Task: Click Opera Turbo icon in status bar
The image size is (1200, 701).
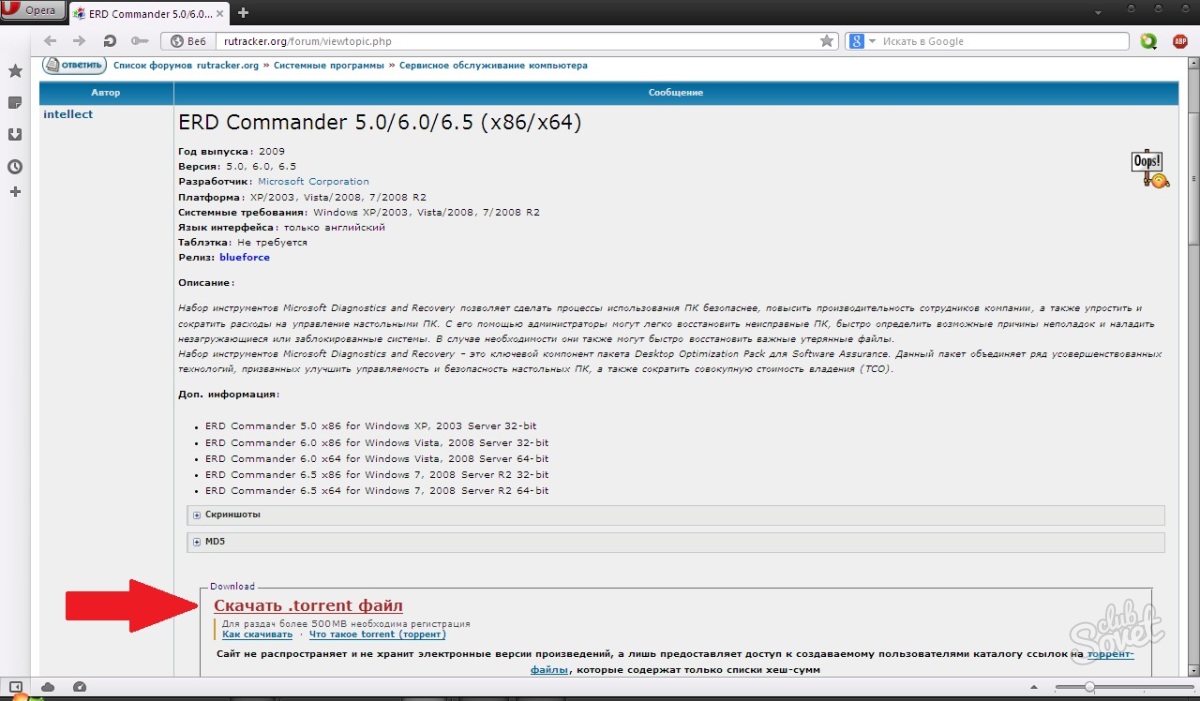Action: [79, 687]
